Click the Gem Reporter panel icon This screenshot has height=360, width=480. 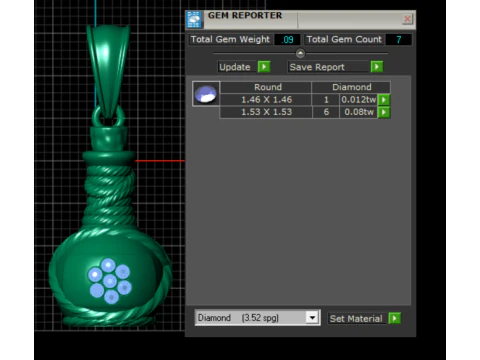tap(194, 19)
